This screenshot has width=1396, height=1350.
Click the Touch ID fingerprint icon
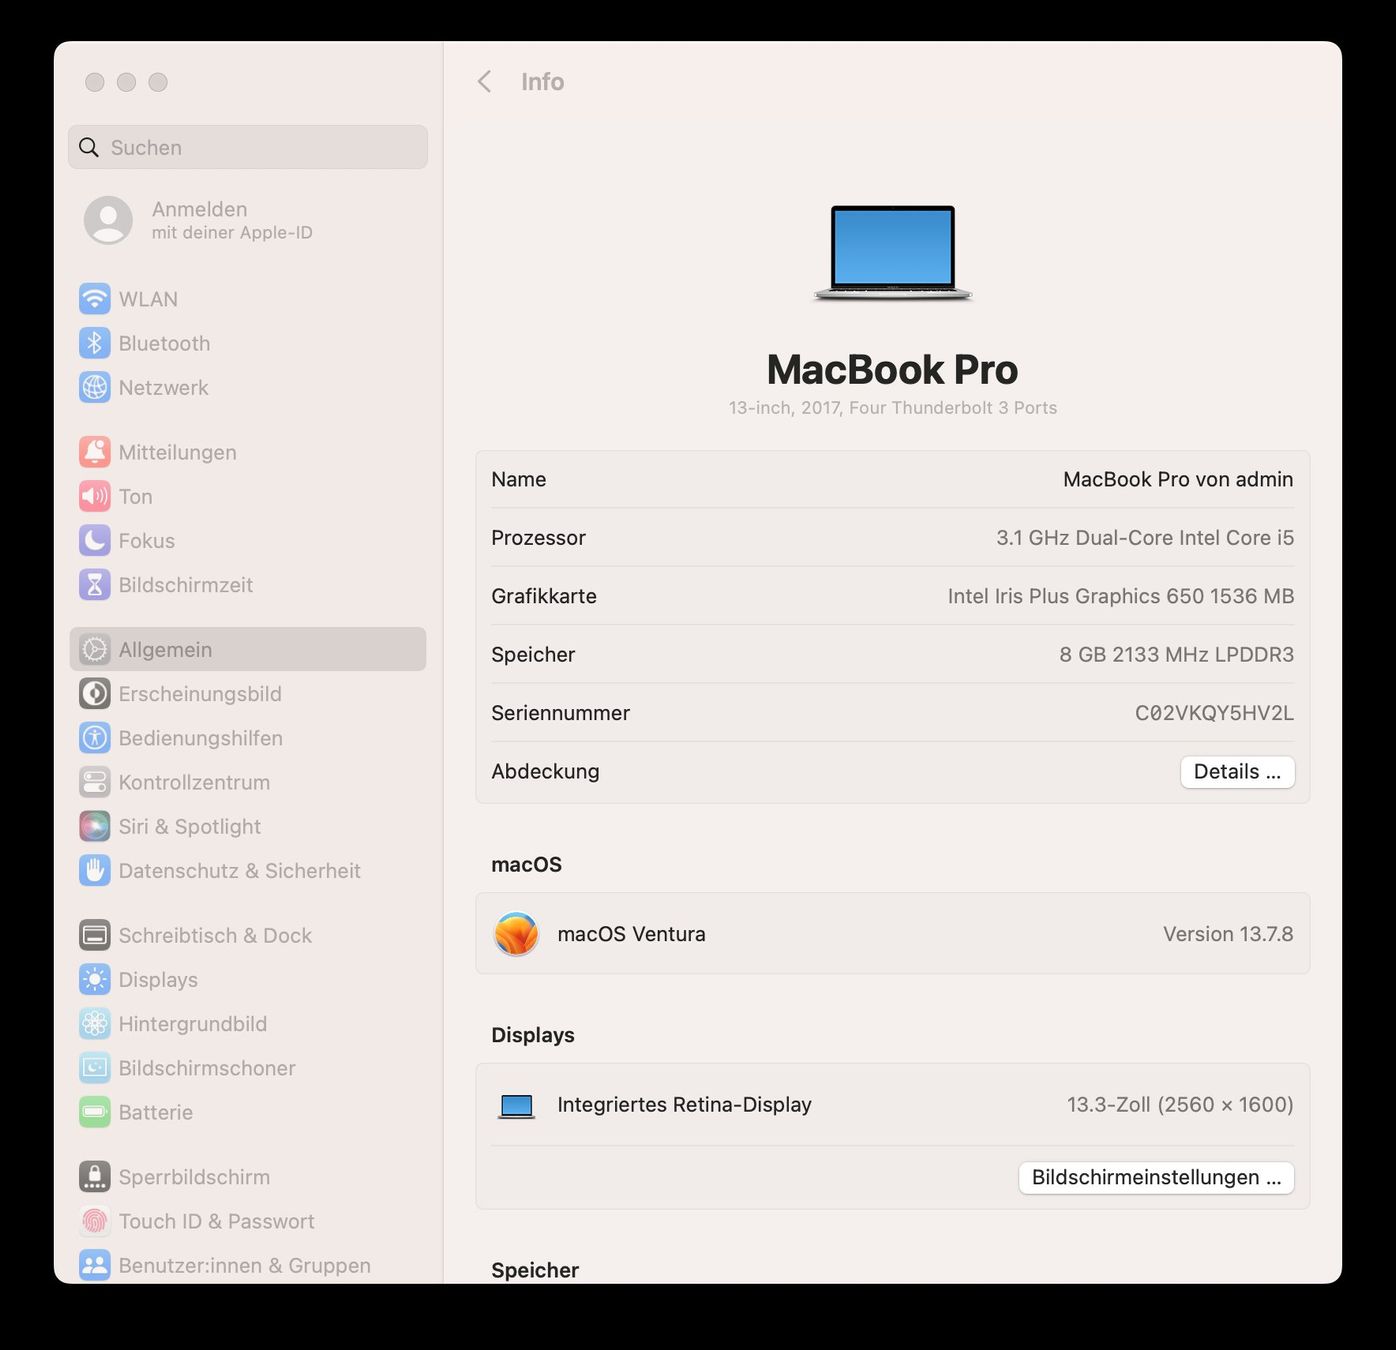pyautogui.click(x=95, y=1221)
